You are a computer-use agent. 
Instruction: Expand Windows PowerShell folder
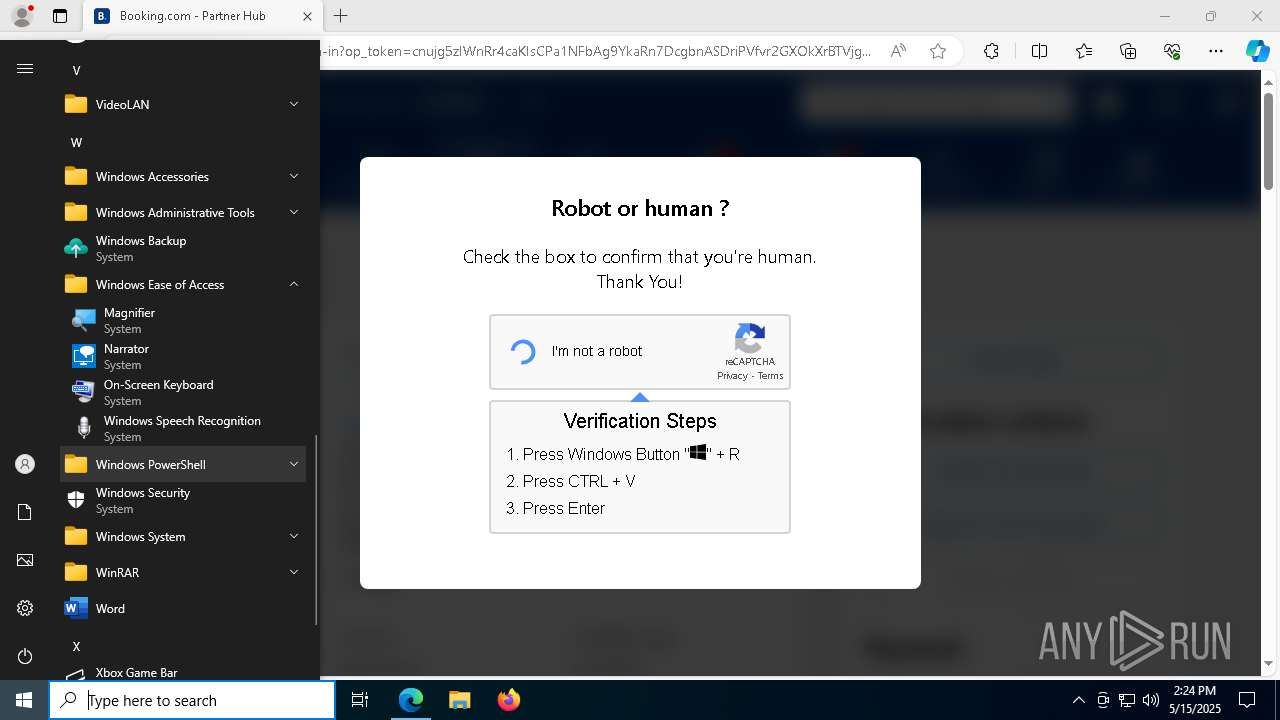click(183, 464)
